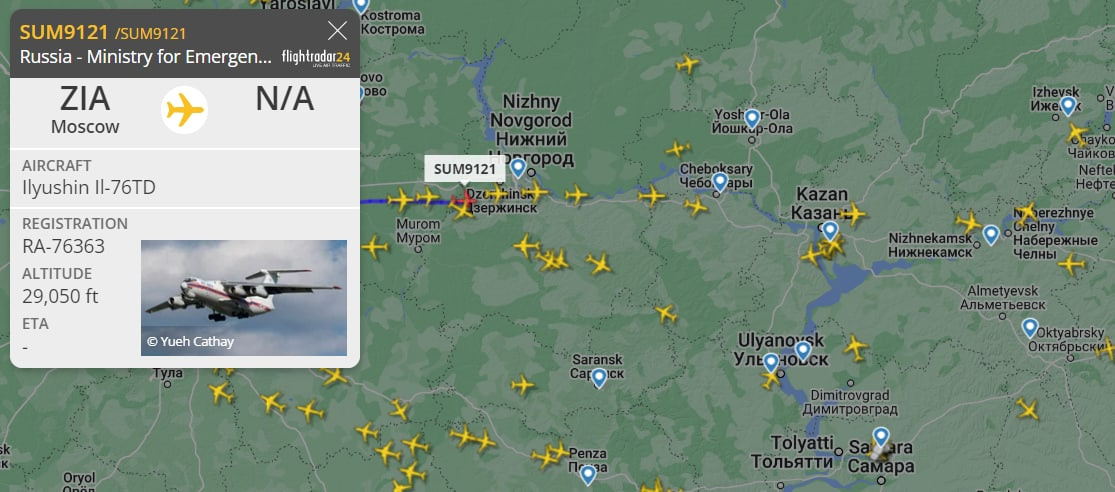1115x492 pixels.
Task: Select the Samara airport pin
Action: (x=881, y=437)
